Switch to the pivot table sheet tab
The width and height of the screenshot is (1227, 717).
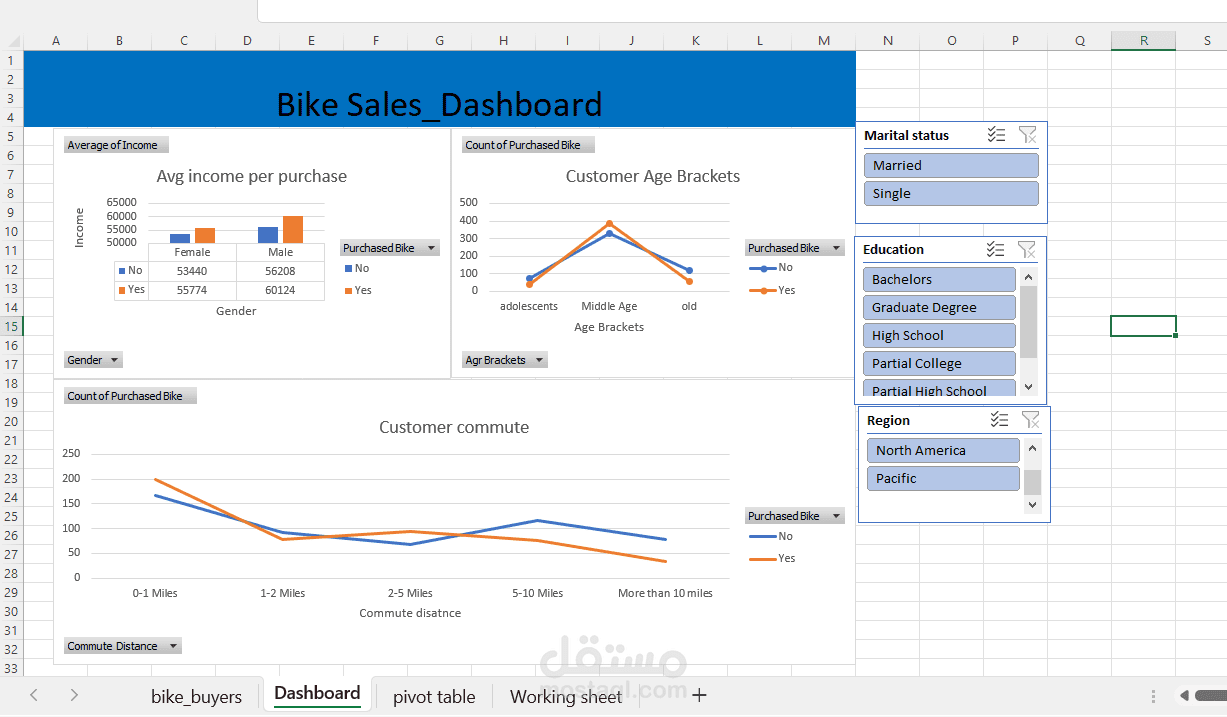coord(434,695)
